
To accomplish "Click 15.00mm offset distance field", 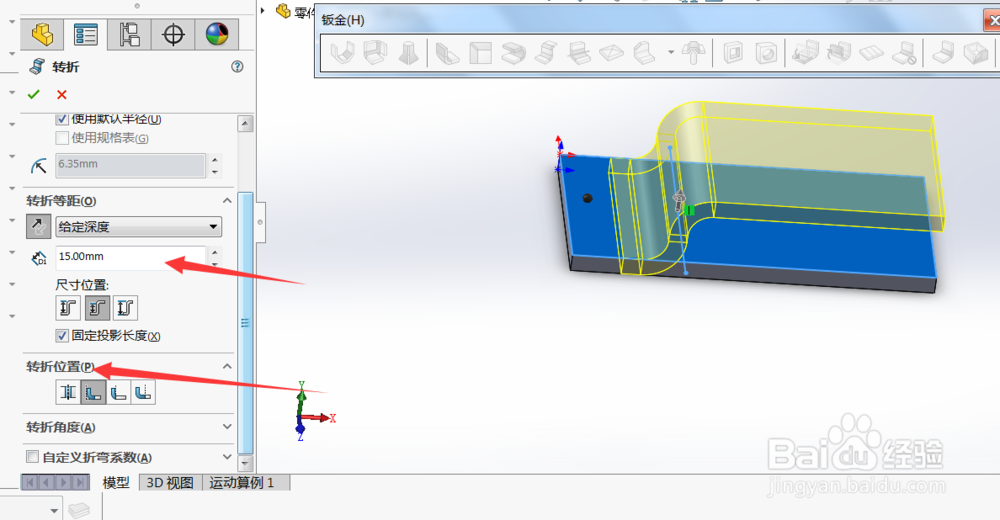I will point(131,256).
